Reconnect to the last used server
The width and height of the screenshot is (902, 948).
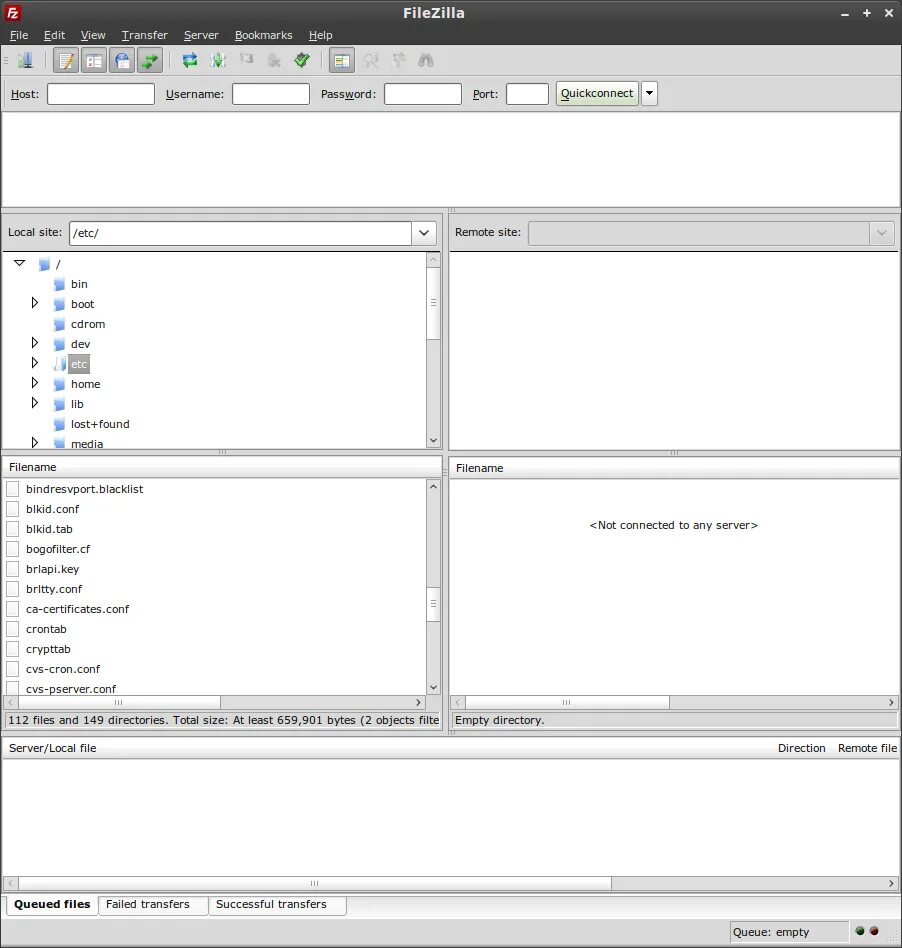click(302, 60)
